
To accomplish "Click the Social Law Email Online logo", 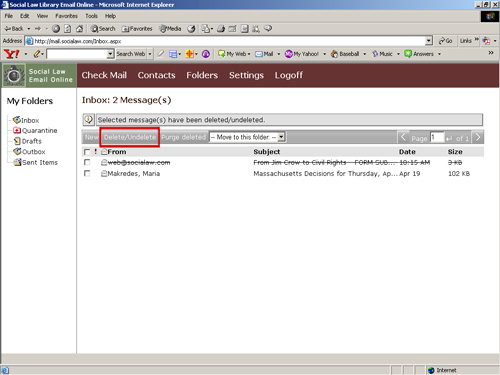I will (39, 75).
